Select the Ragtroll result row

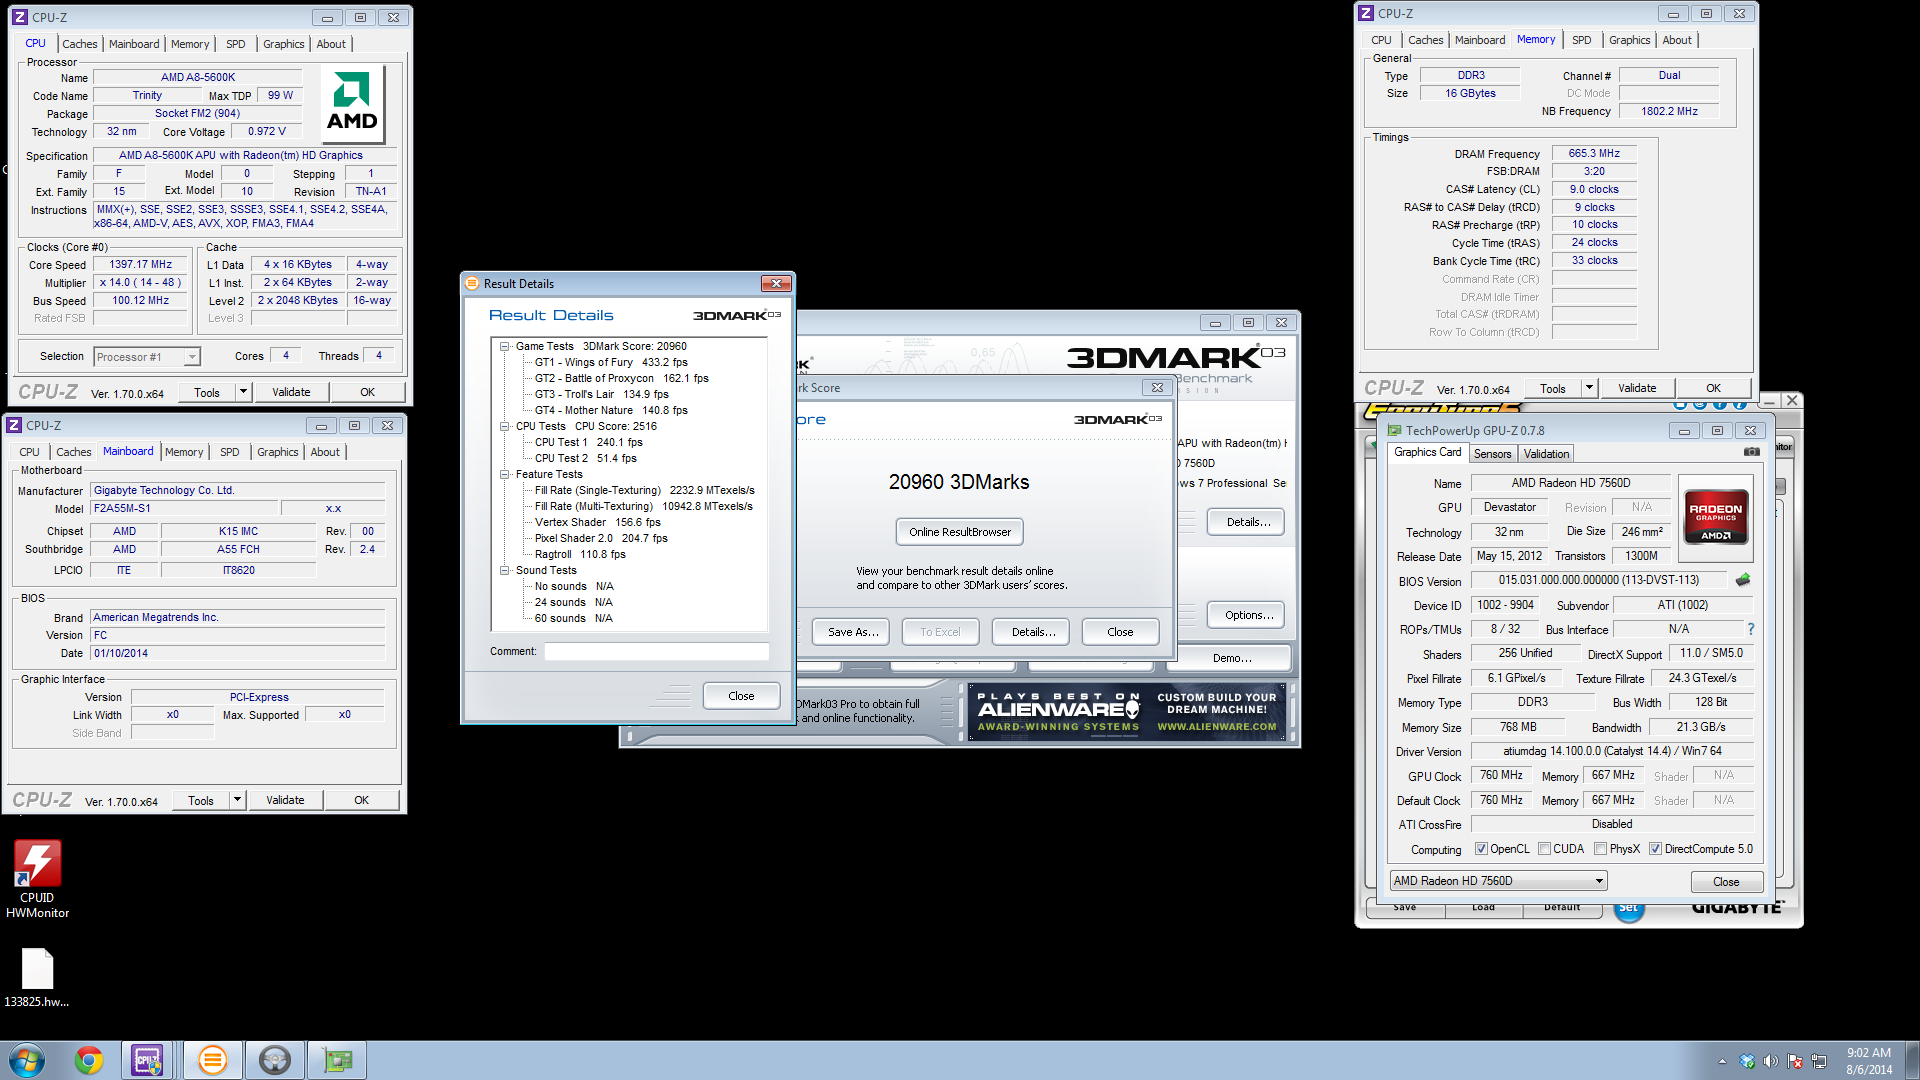580,554
